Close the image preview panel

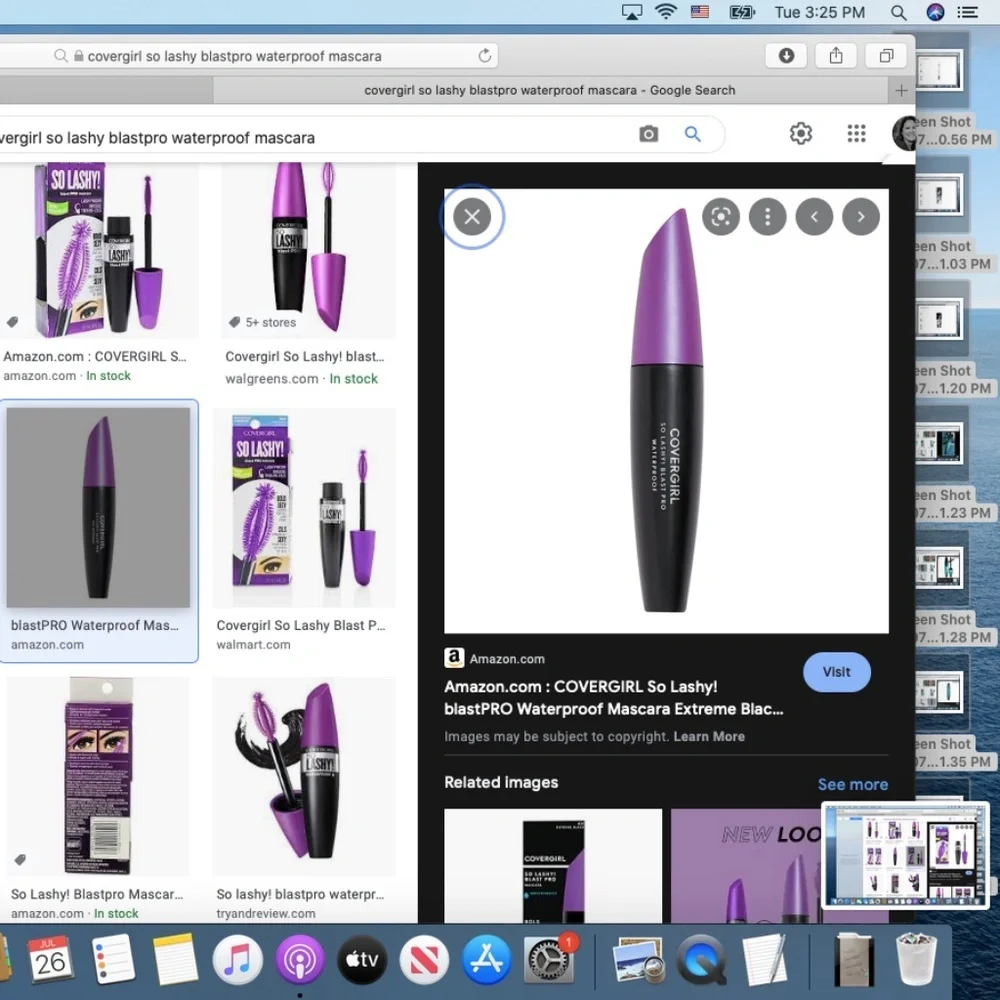click(472, 217)
